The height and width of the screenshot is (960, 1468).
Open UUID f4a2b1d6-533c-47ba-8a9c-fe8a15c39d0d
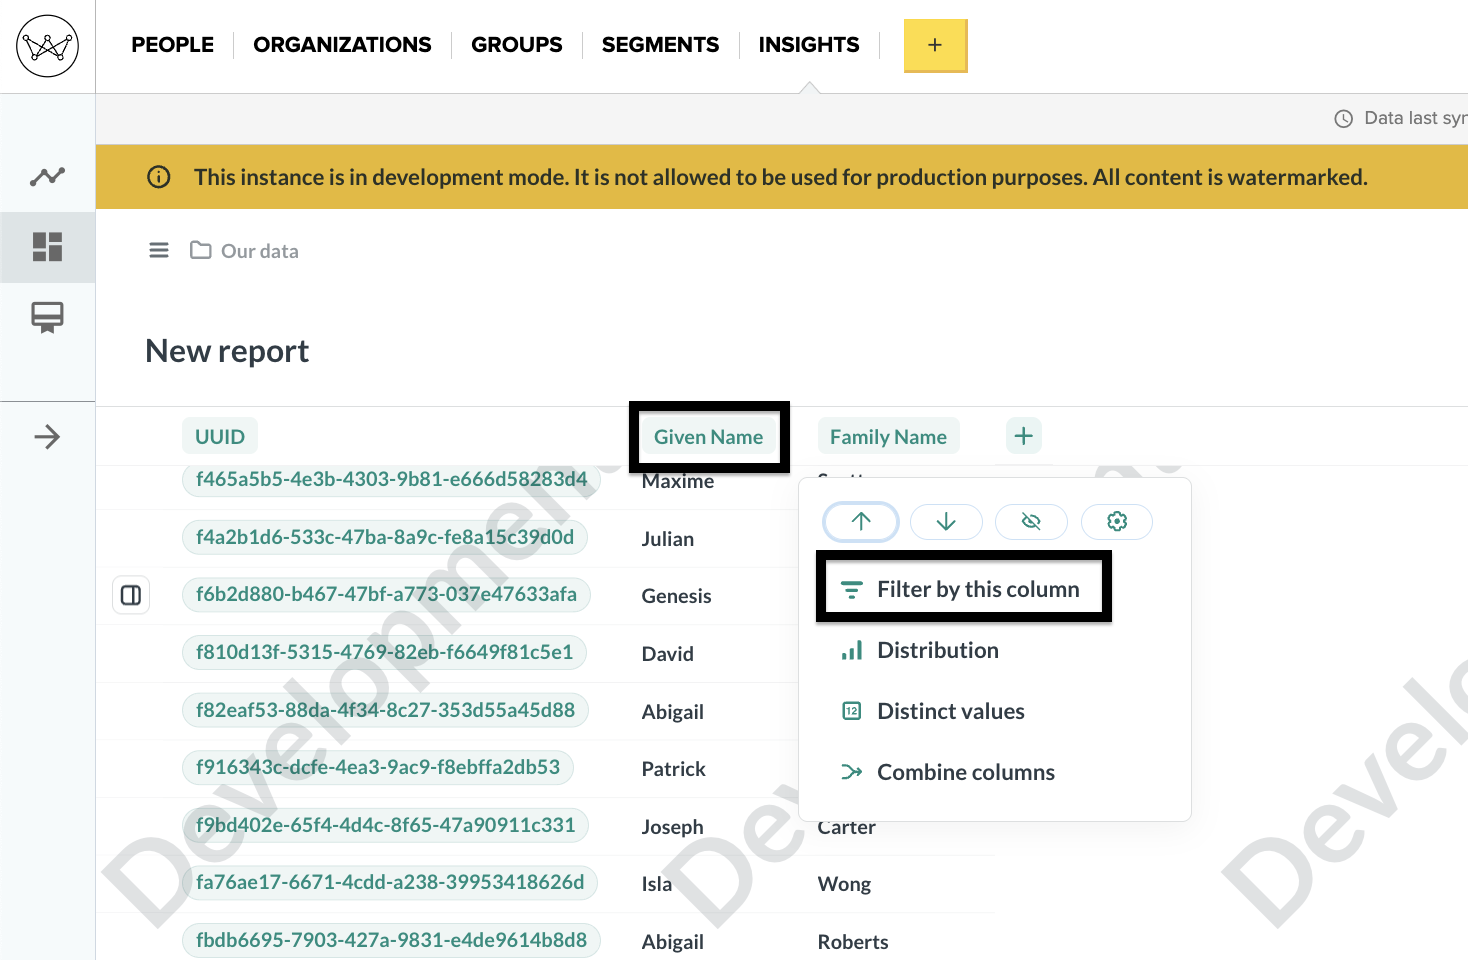385,537
